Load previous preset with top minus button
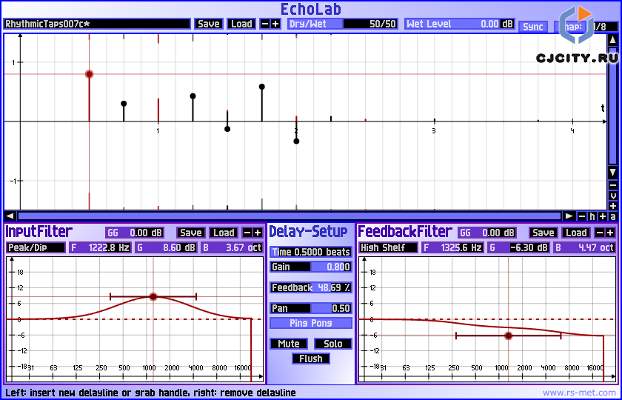622x400 pixels. pyautogui.click(x=265, y=24)
